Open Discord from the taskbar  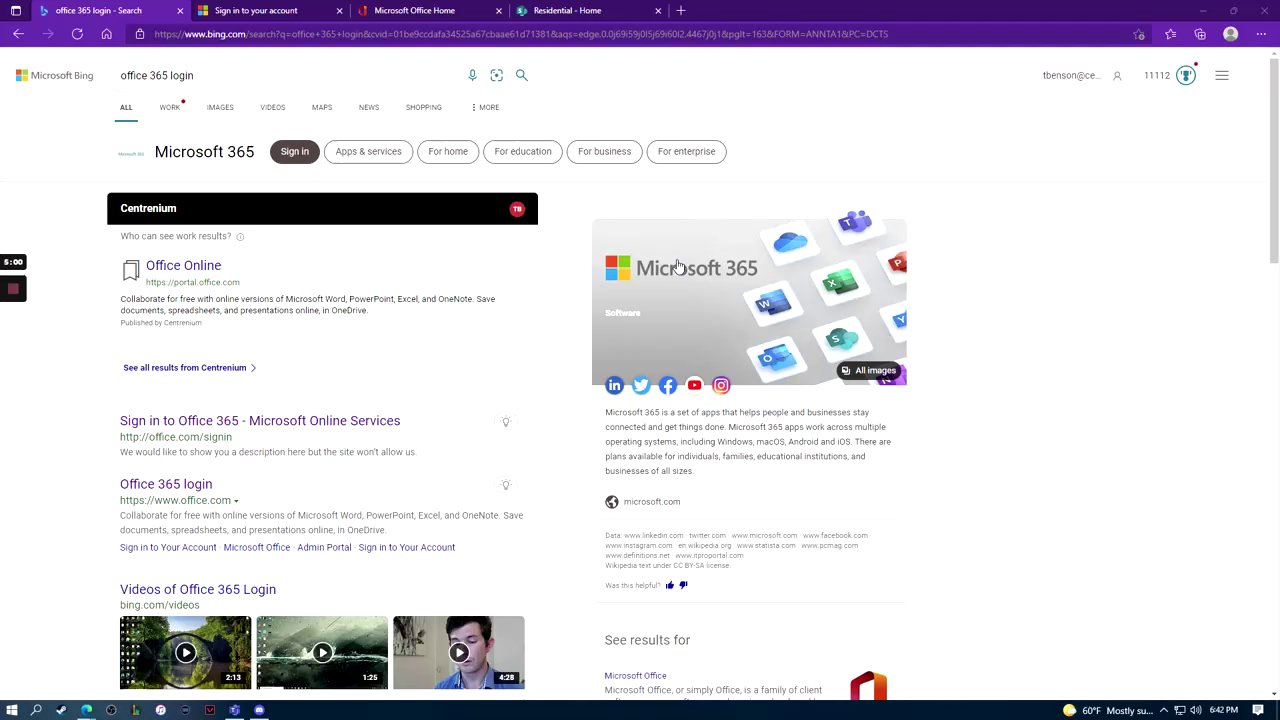(x=259, y=710)
